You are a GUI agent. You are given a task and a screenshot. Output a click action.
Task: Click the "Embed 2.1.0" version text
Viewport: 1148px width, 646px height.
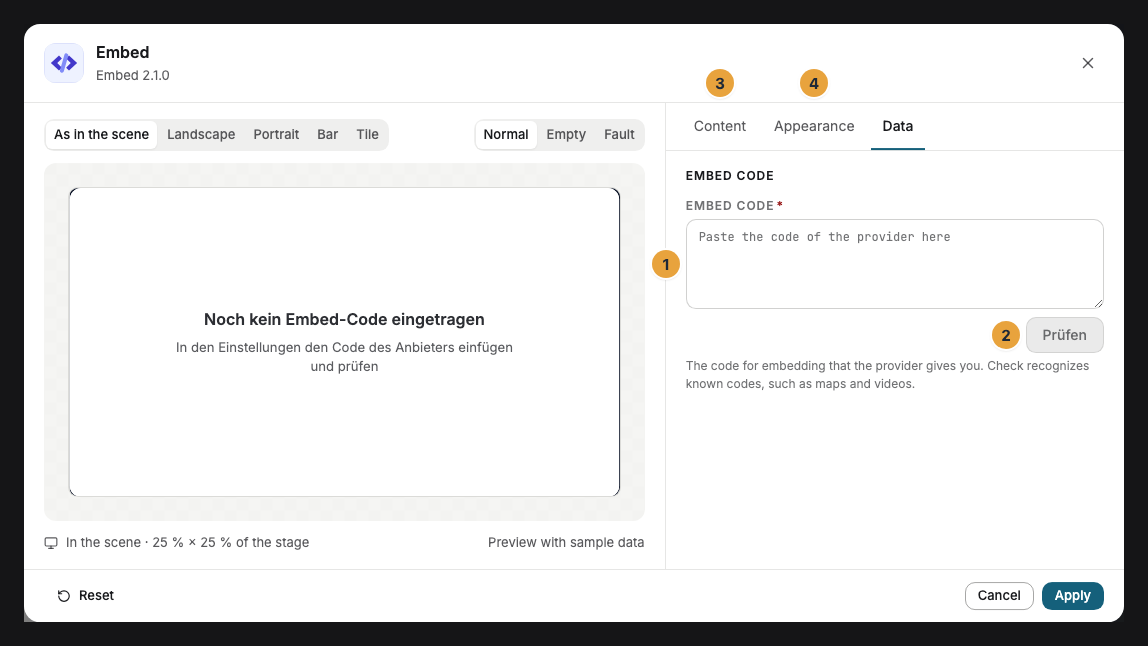(133, 75)
